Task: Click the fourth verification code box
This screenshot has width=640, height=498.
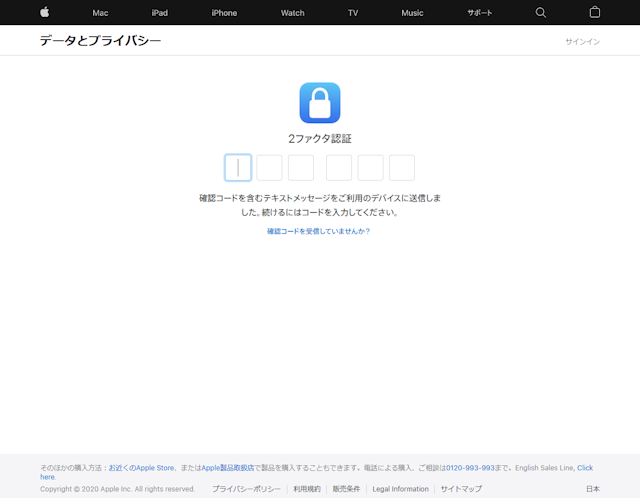Action: (339, 168)
